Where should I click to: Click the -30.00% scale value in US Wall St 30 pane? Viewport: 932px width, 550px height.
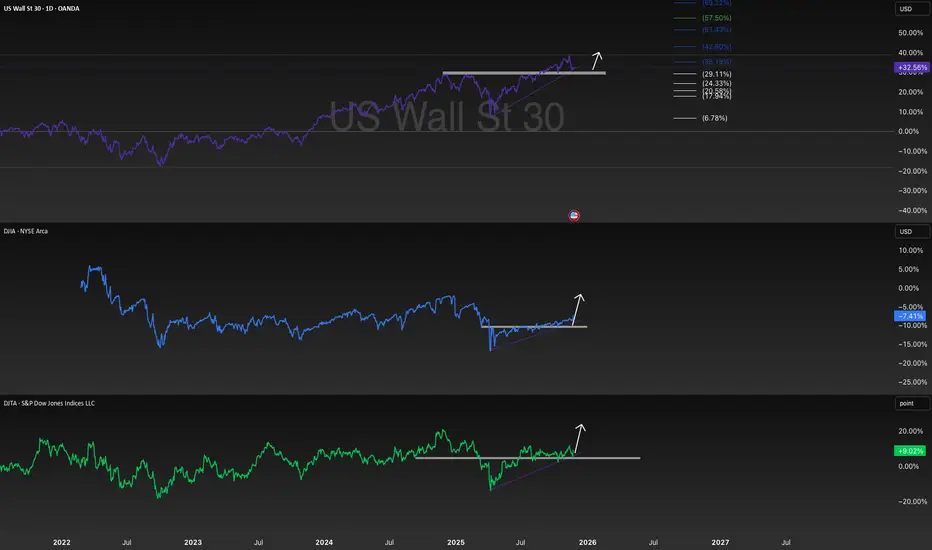click(x=911, y=190)
